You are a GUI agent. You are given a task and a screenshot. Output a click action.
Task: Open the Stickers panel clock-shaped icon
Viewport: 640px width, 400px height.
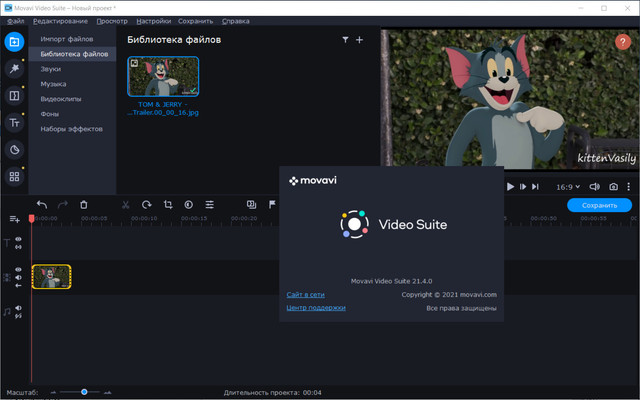point(14,150)
